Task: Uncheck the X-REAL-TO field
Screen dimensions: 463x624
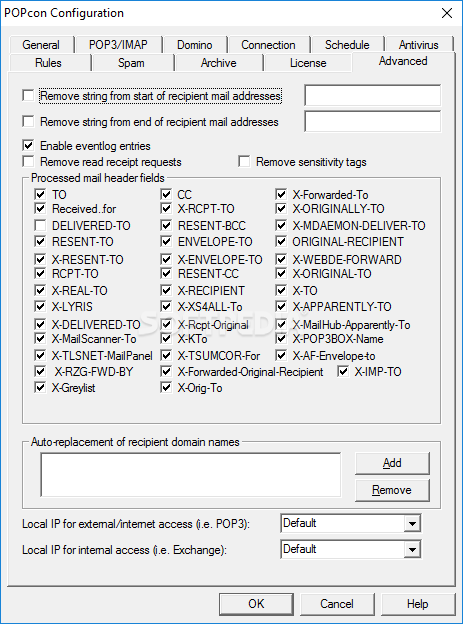Action: click(x=40, y=291)
